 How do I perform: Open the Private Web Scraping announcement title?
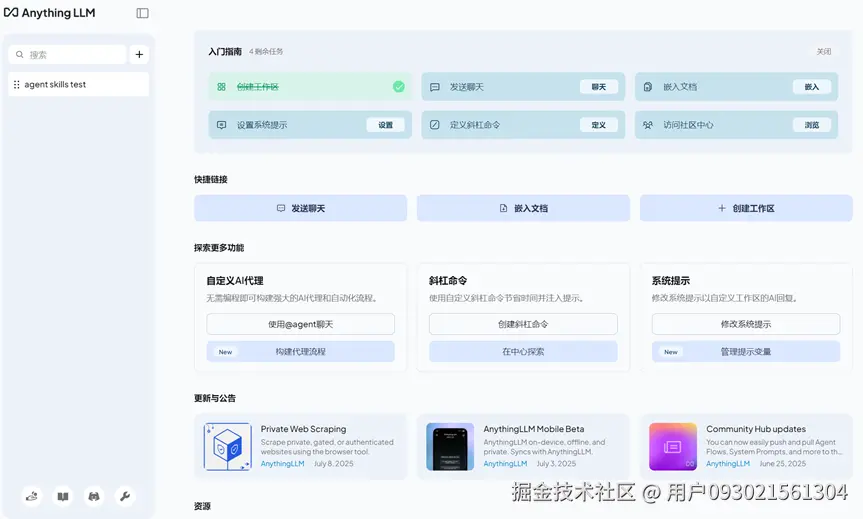click(303, 429)
